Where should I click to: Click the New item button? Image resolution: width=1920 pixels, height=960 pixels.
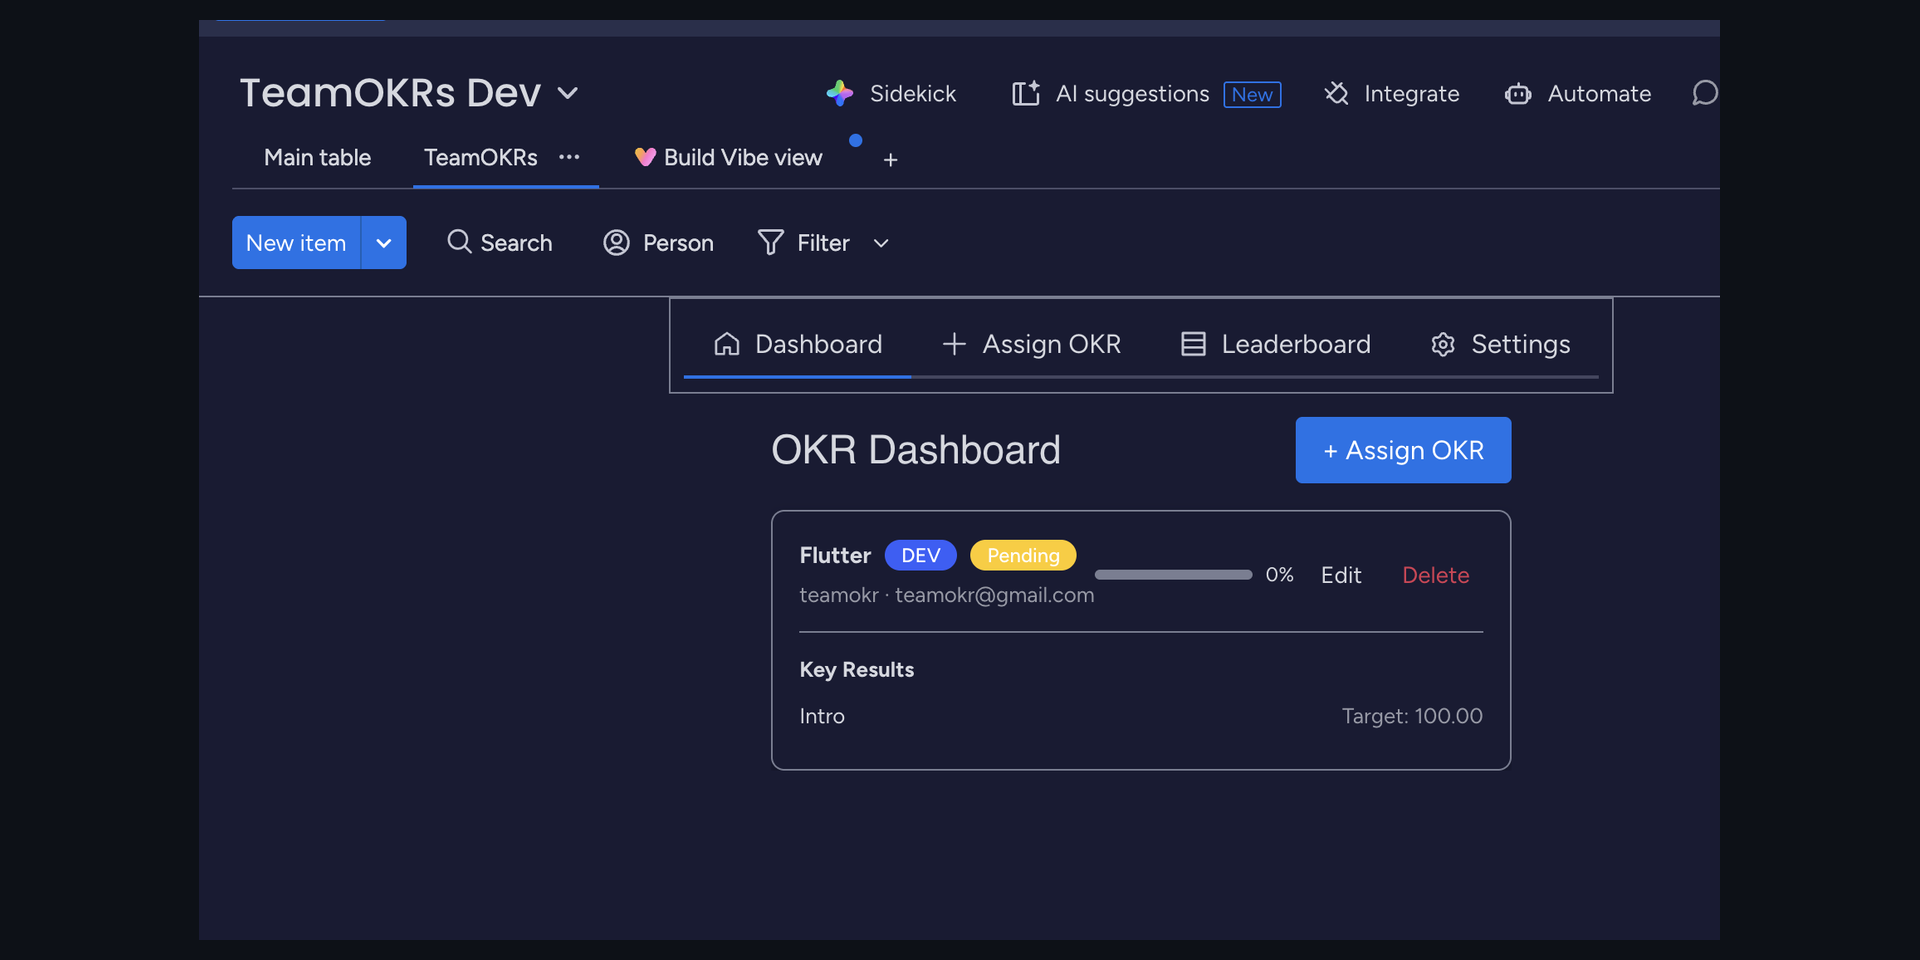point(296,243)
